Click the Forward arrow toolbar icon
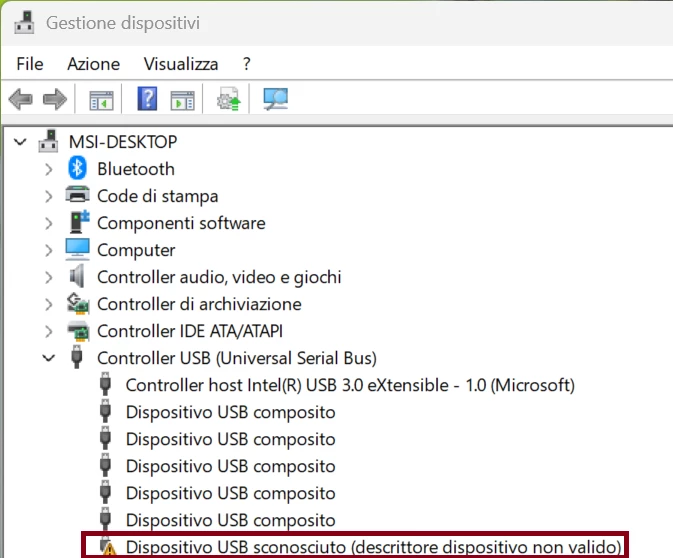Screen dimensions: 673x558 point(55,99)
